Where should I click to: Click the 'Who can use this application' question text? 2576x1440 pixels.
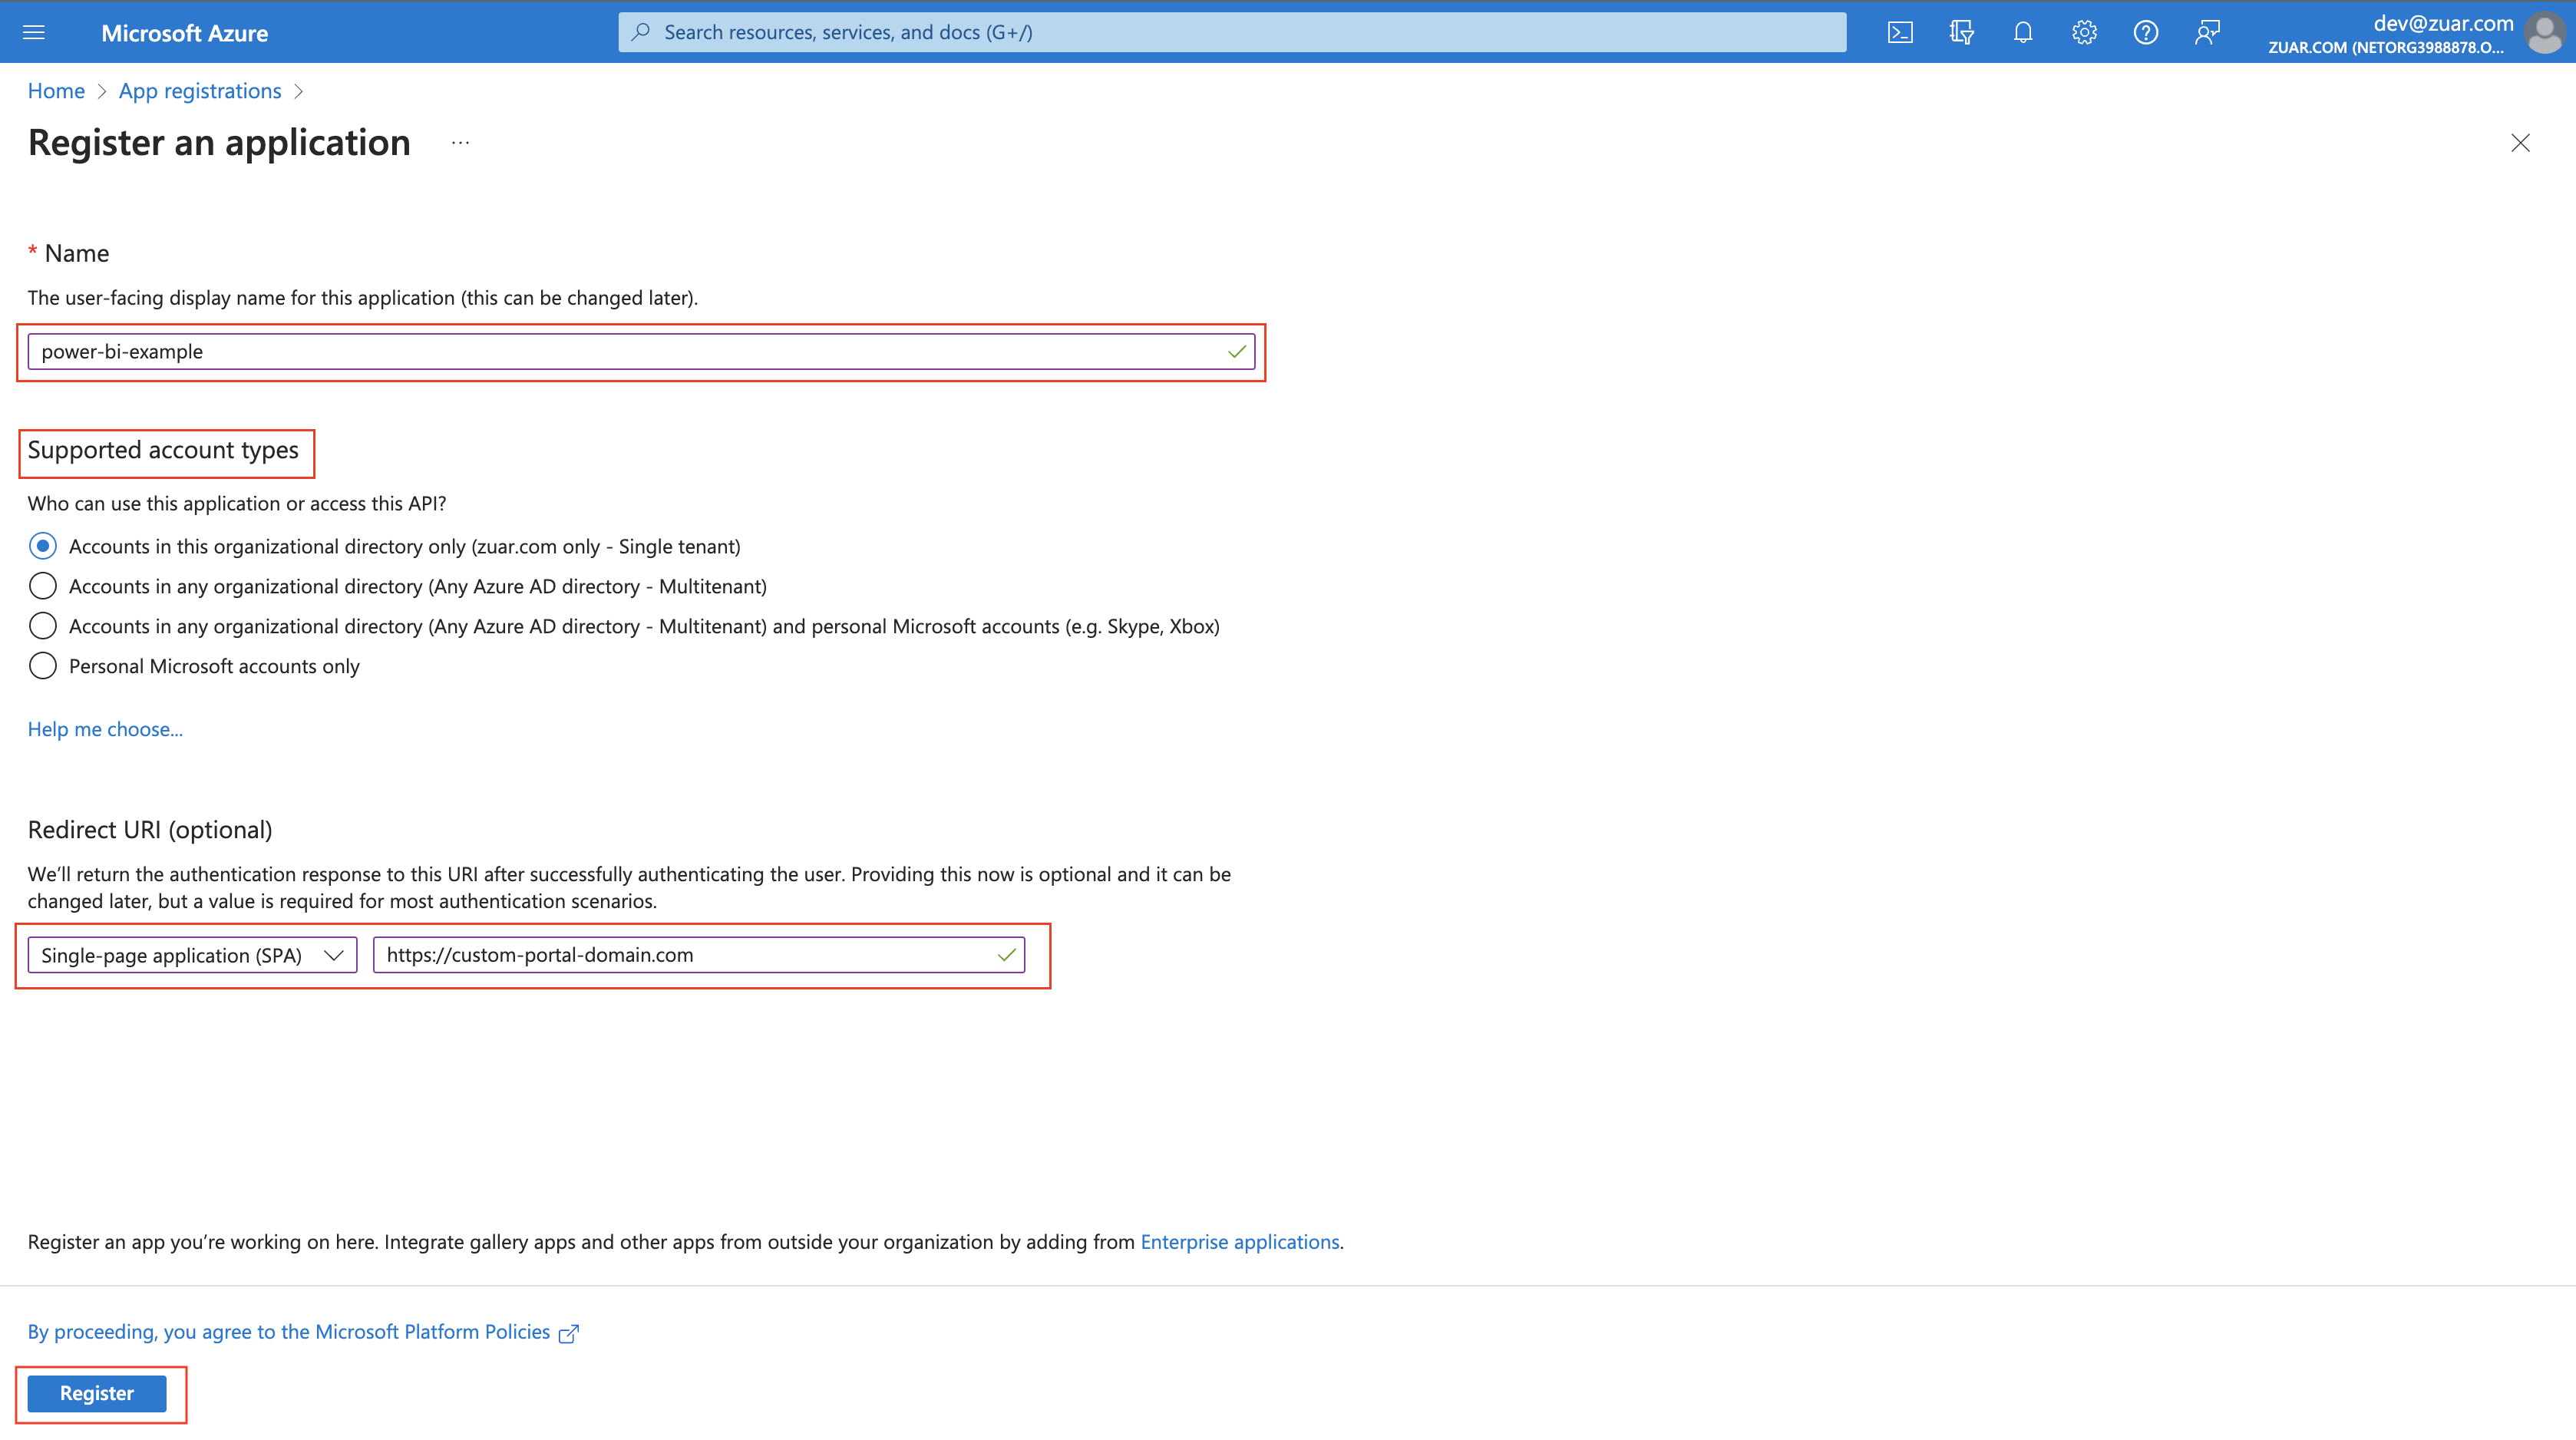click(237, 503)
